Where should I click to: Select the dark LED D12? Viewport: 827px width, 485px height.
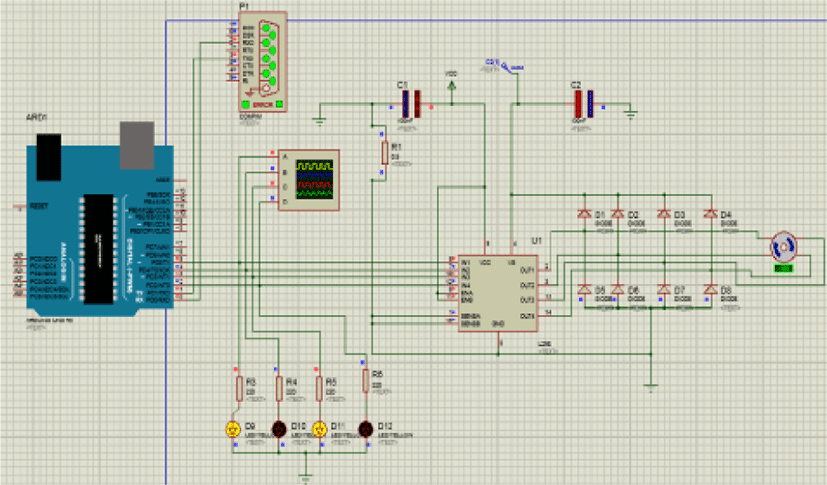pos(366,430)
